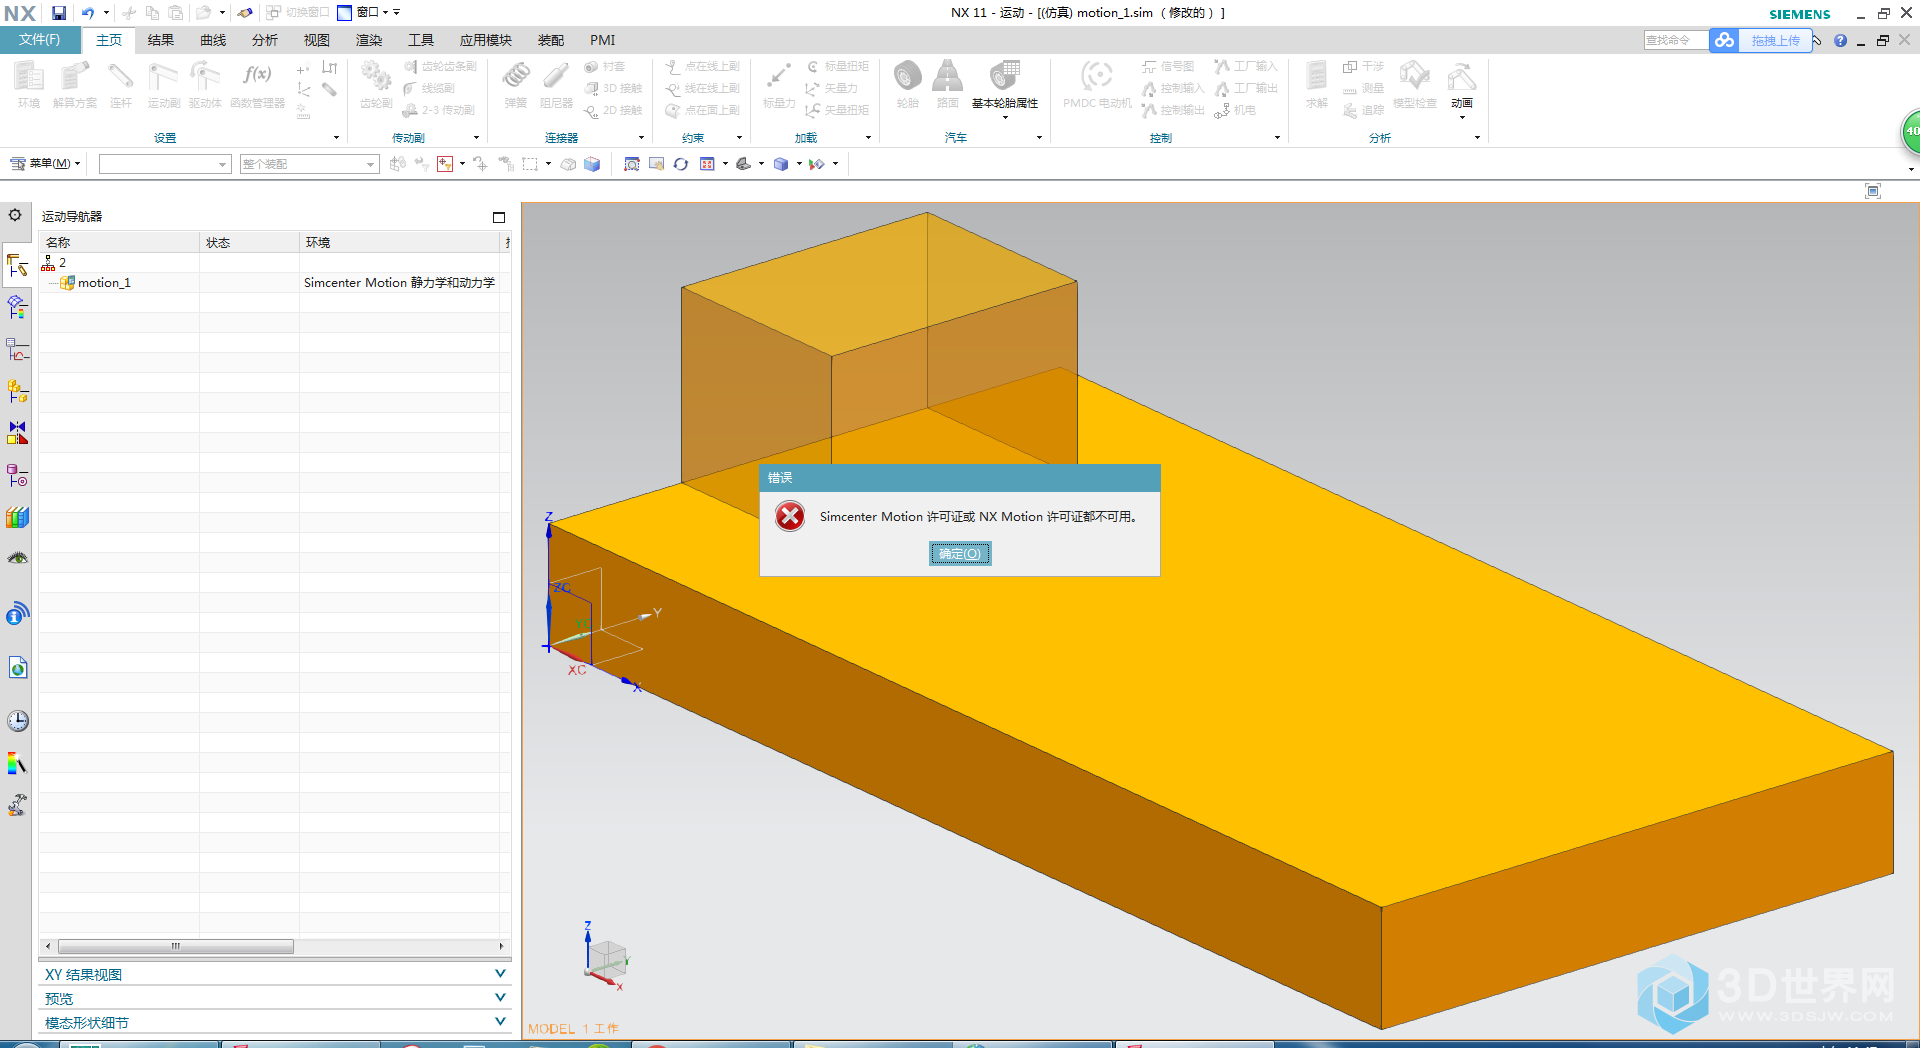Expand the 分析 group options arrow
Screen dimensions: 1920x1048
point(1477,138)
